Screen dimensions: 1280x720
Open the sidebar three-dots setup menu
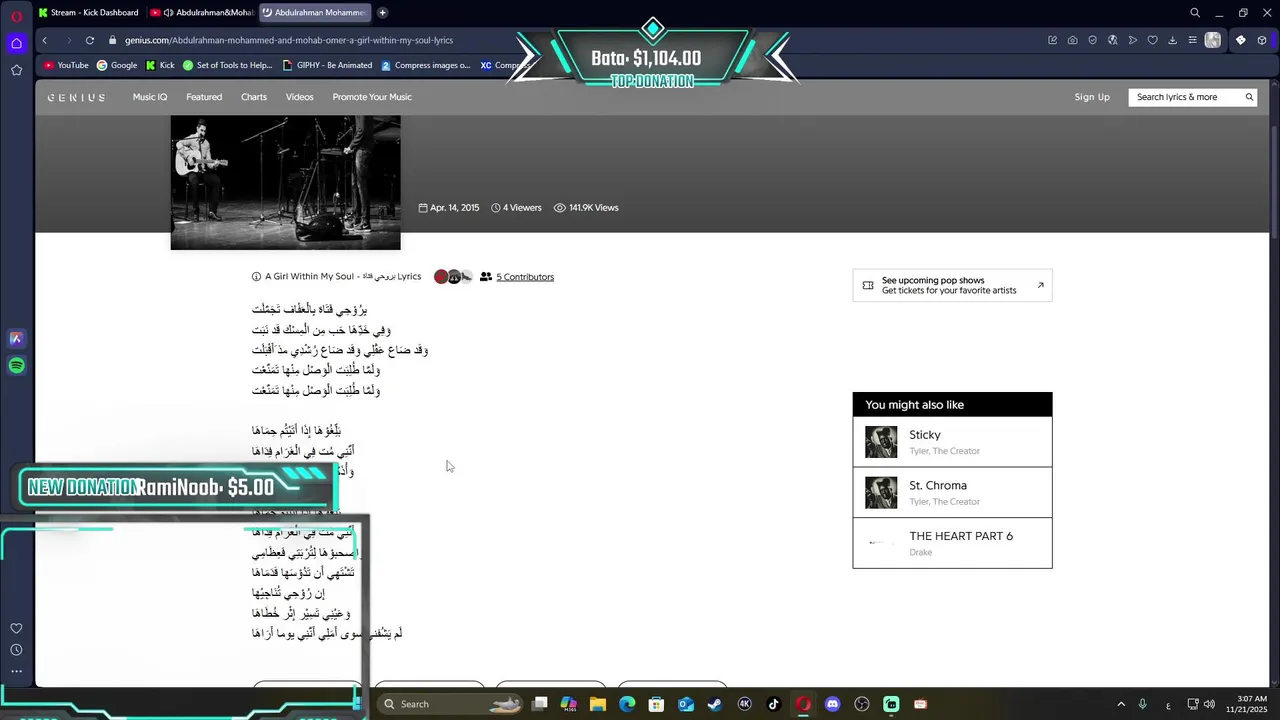point(16,672)
